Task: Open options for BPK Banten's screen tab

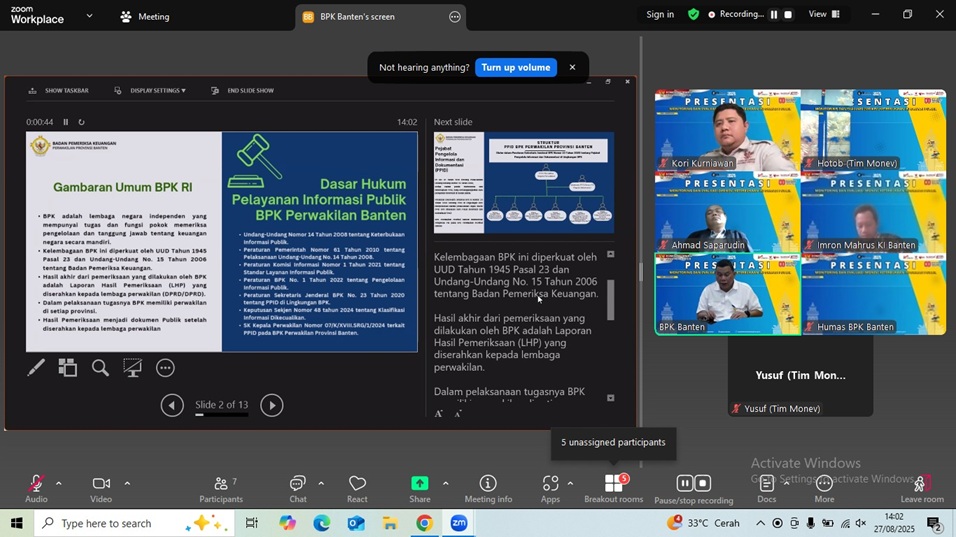Action: tap(455, 16)
